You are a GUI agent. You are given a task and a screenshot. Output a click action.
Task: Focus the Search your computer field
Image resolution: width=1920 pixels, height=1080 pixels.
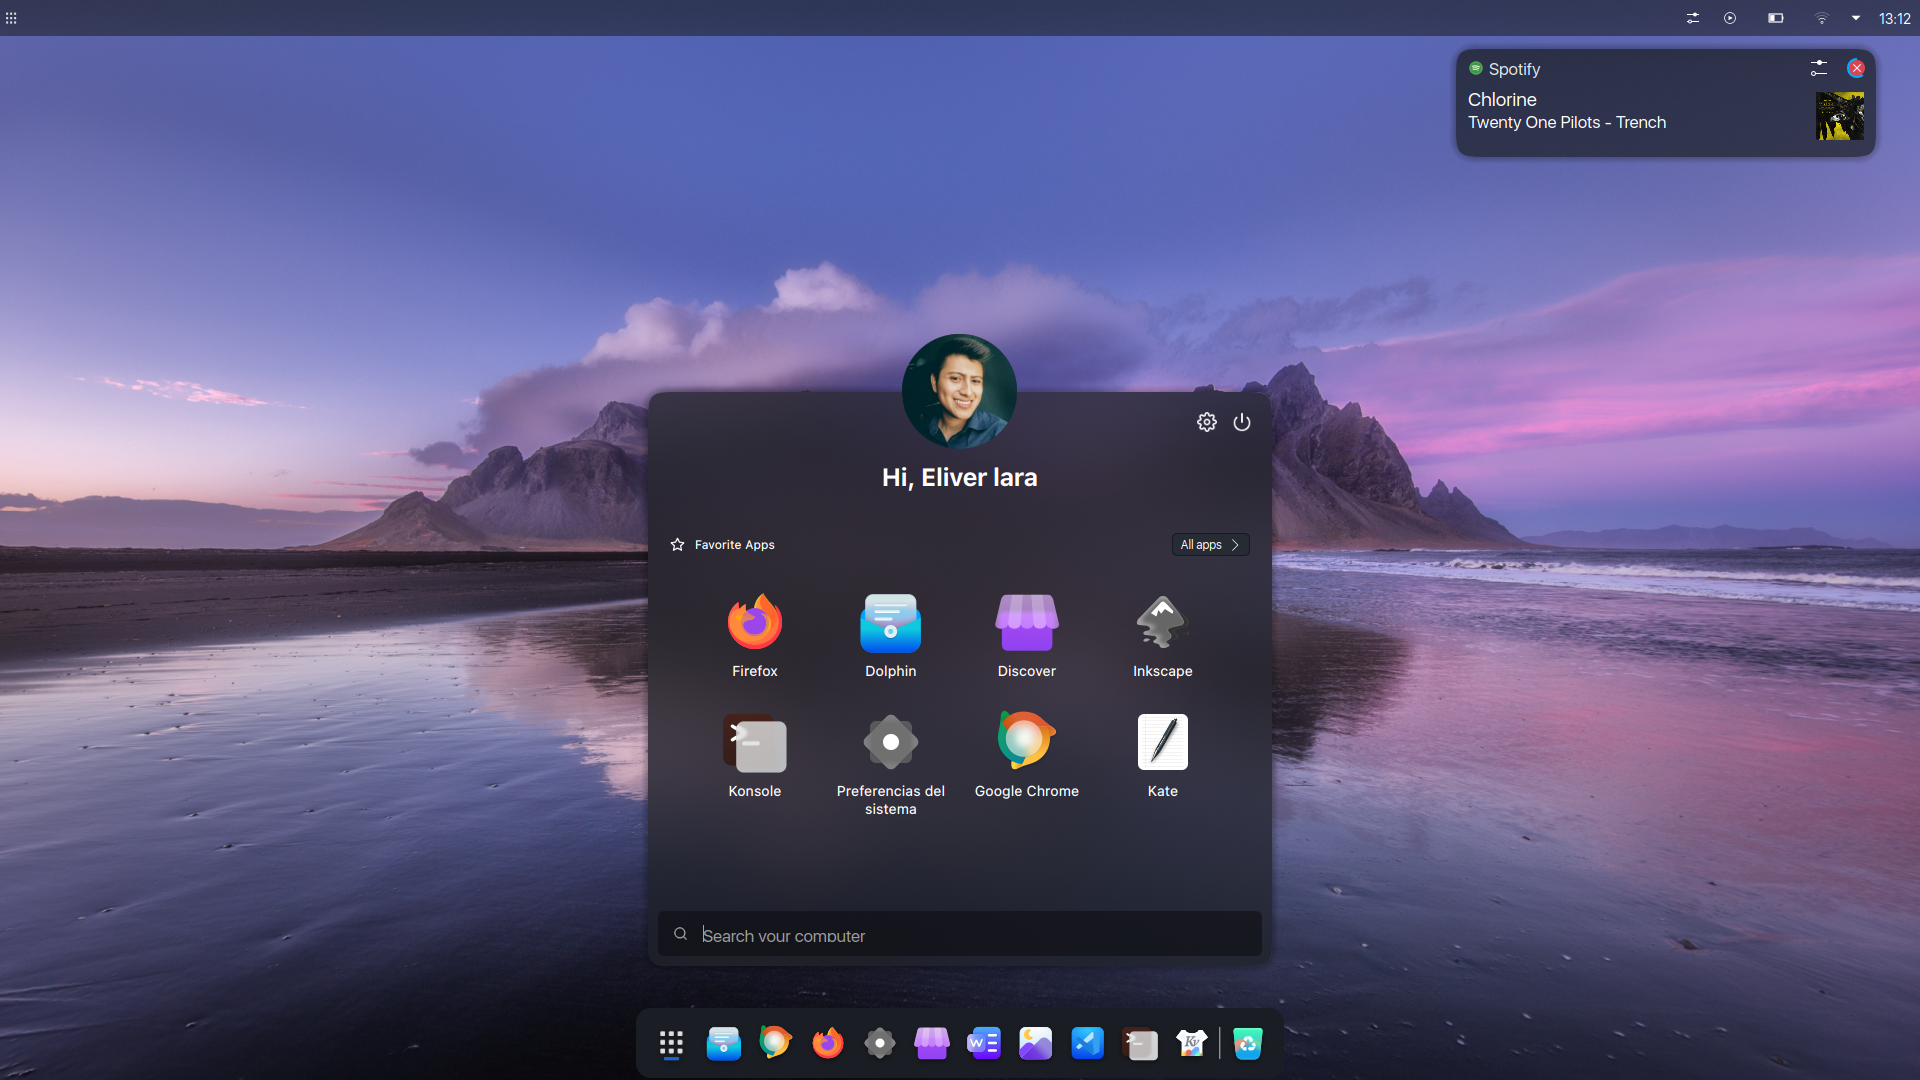[960, 934]
